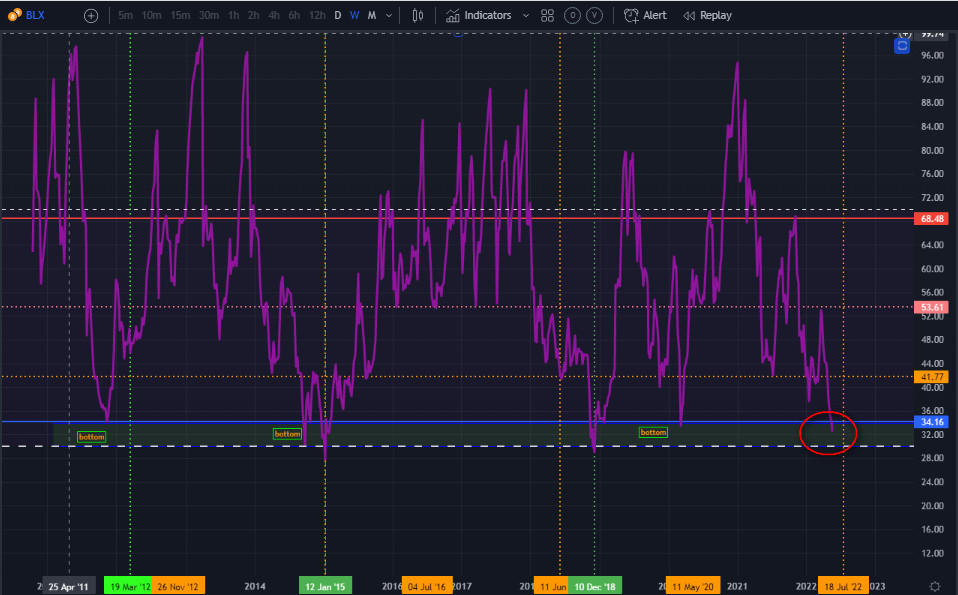Click the circled O toolbar button
This screenshot has width=958, height=595.
pyautogui.click(x=572, y=16)
